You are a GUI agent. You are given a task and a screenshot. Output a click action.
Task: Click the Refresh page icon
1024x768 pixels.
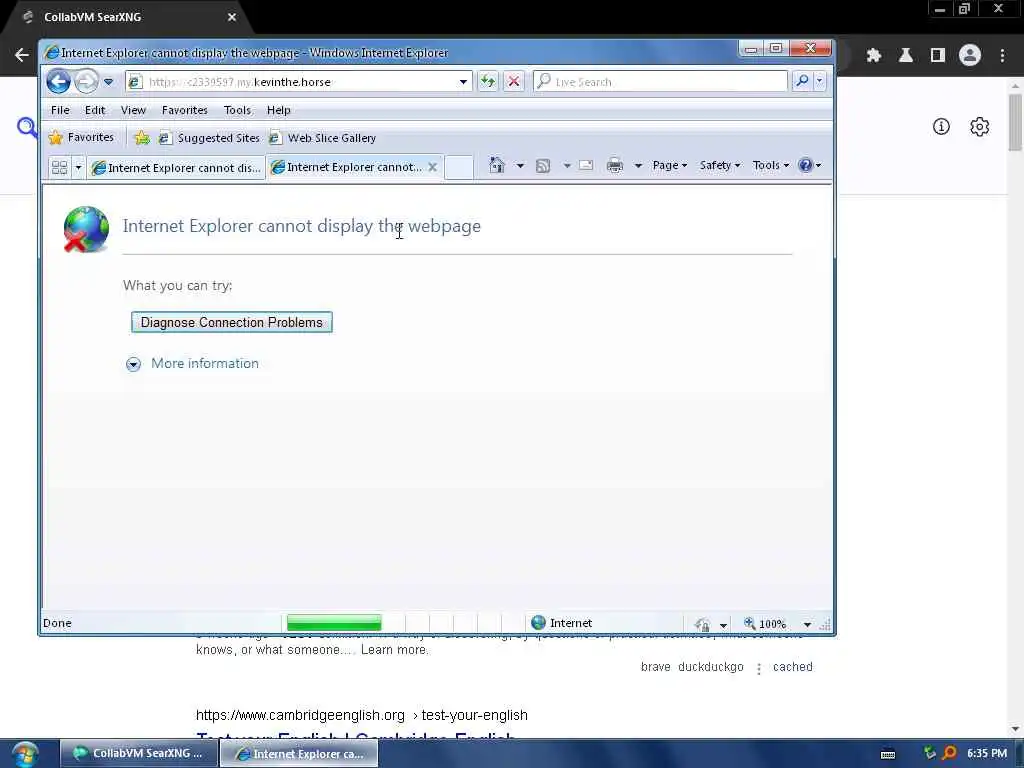tap(488, 82)
